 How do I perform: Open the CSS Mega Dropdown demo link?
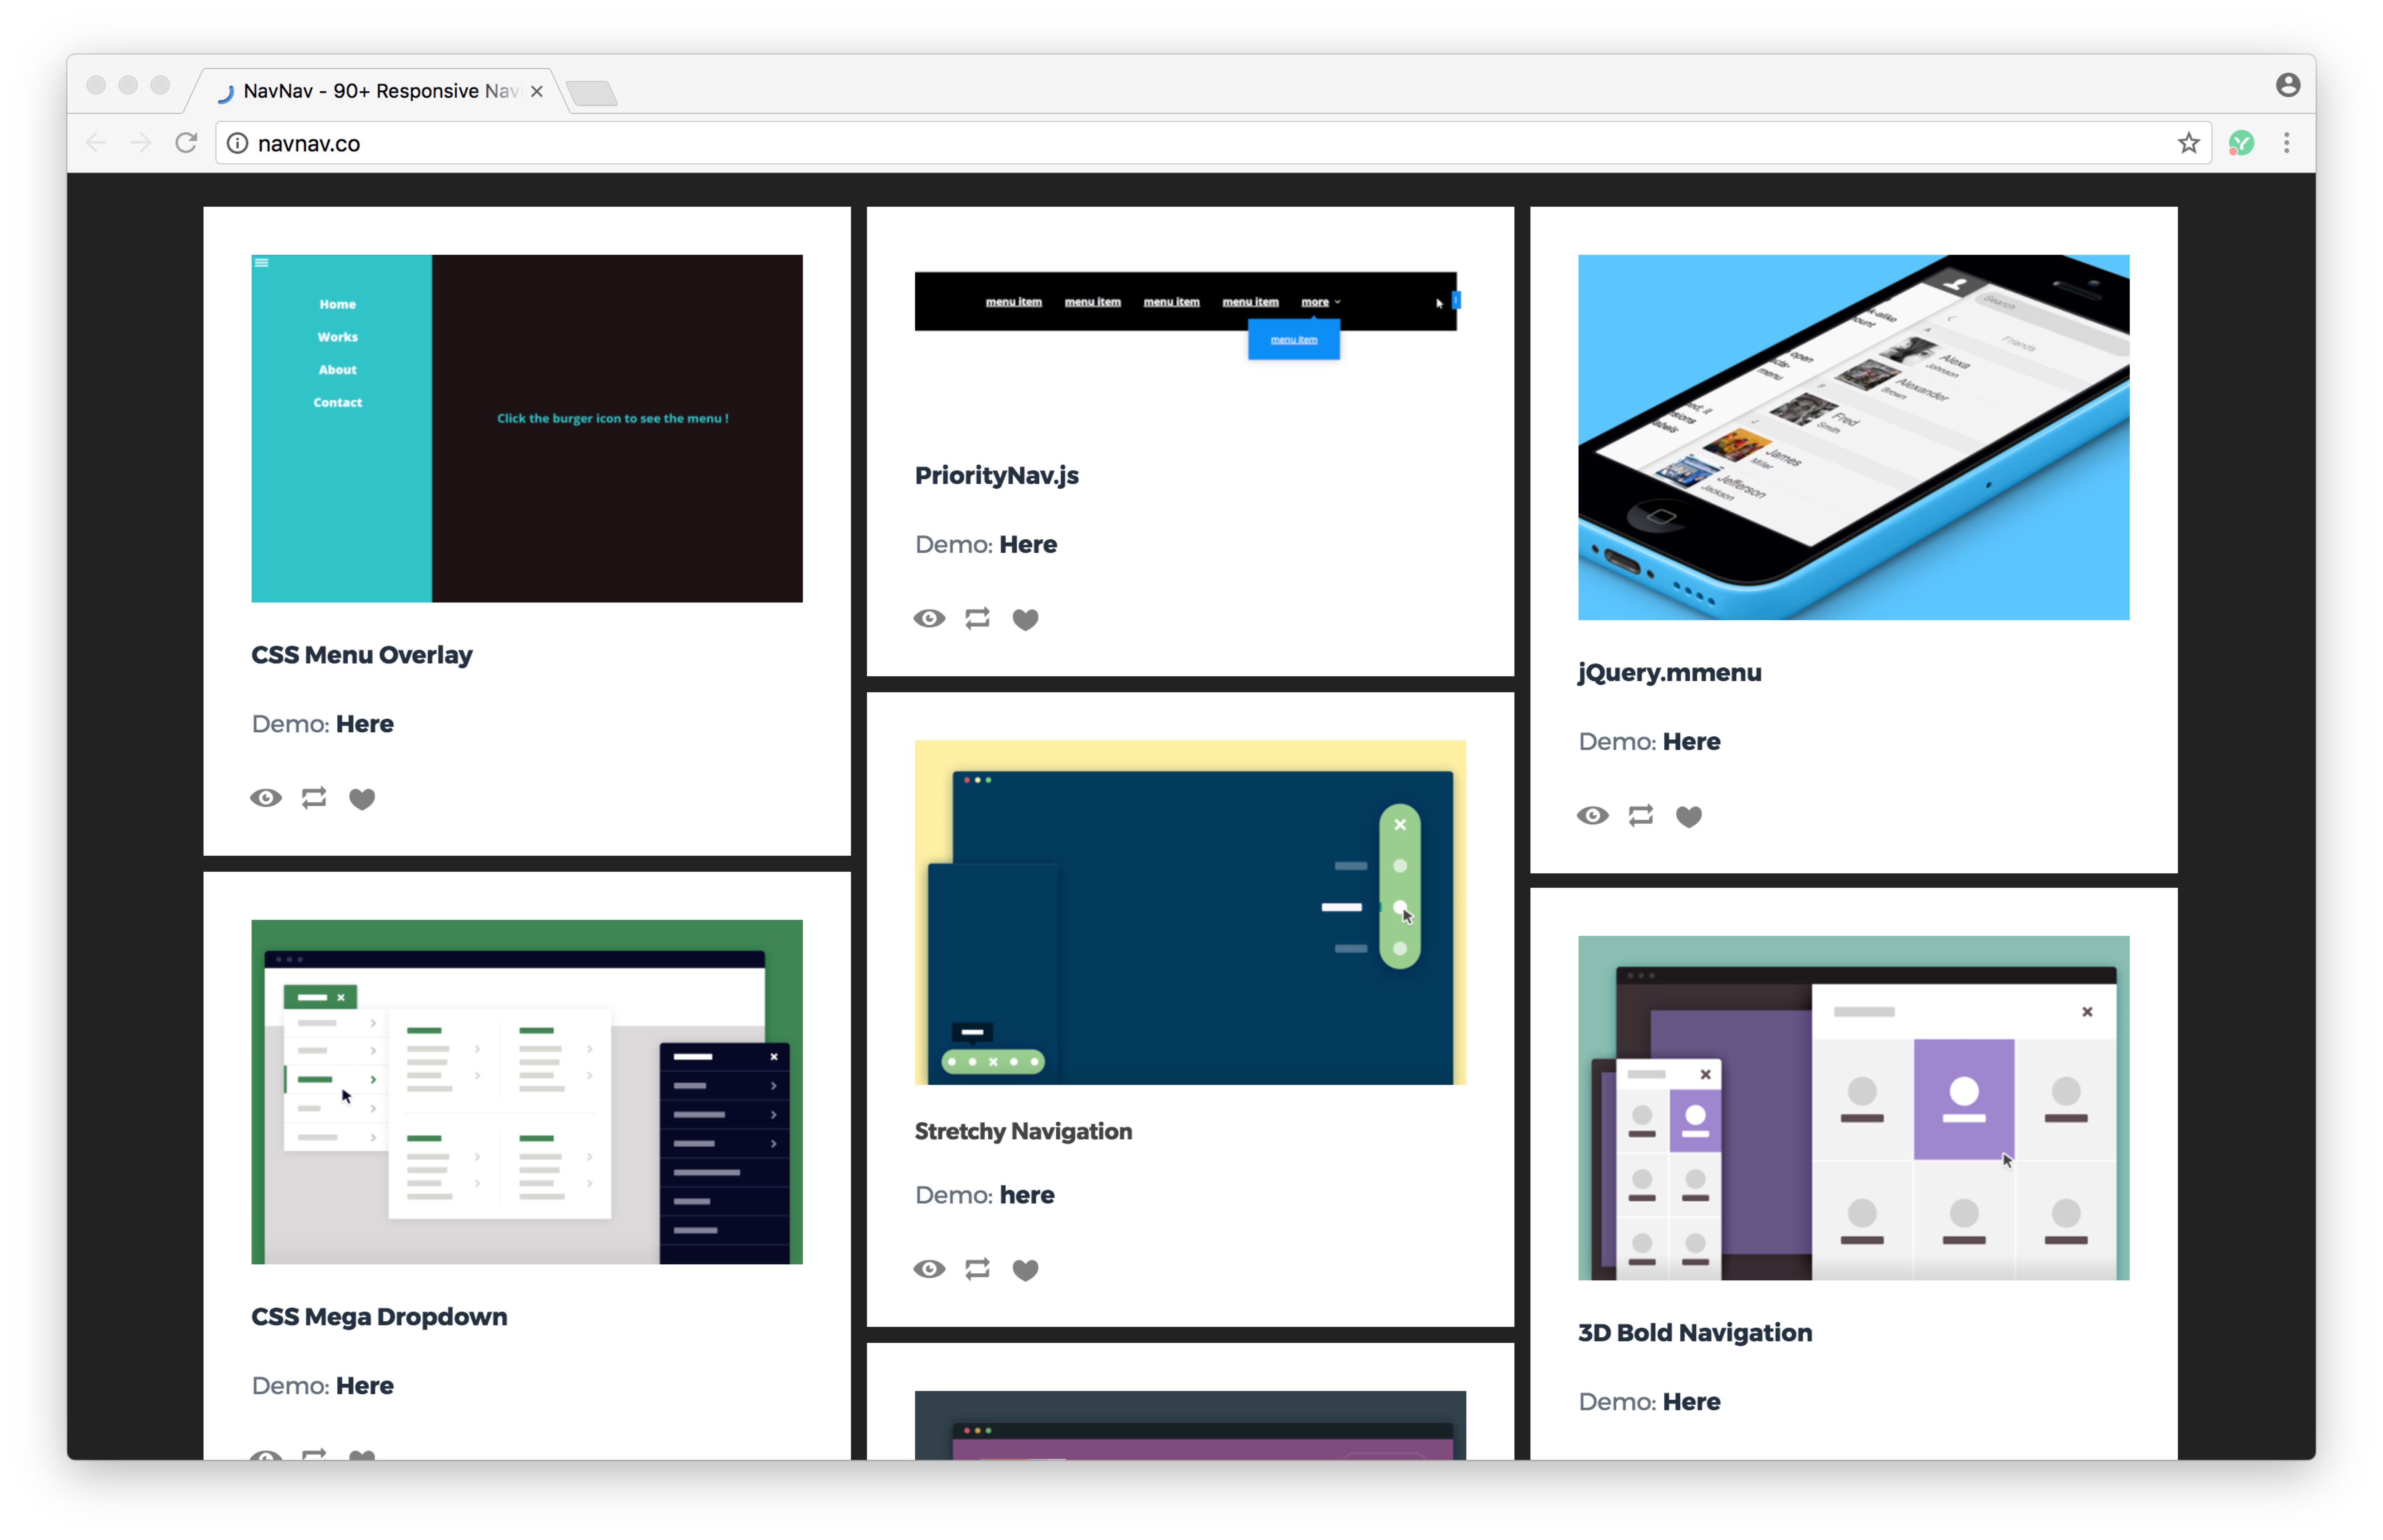tap(365, 1386)
